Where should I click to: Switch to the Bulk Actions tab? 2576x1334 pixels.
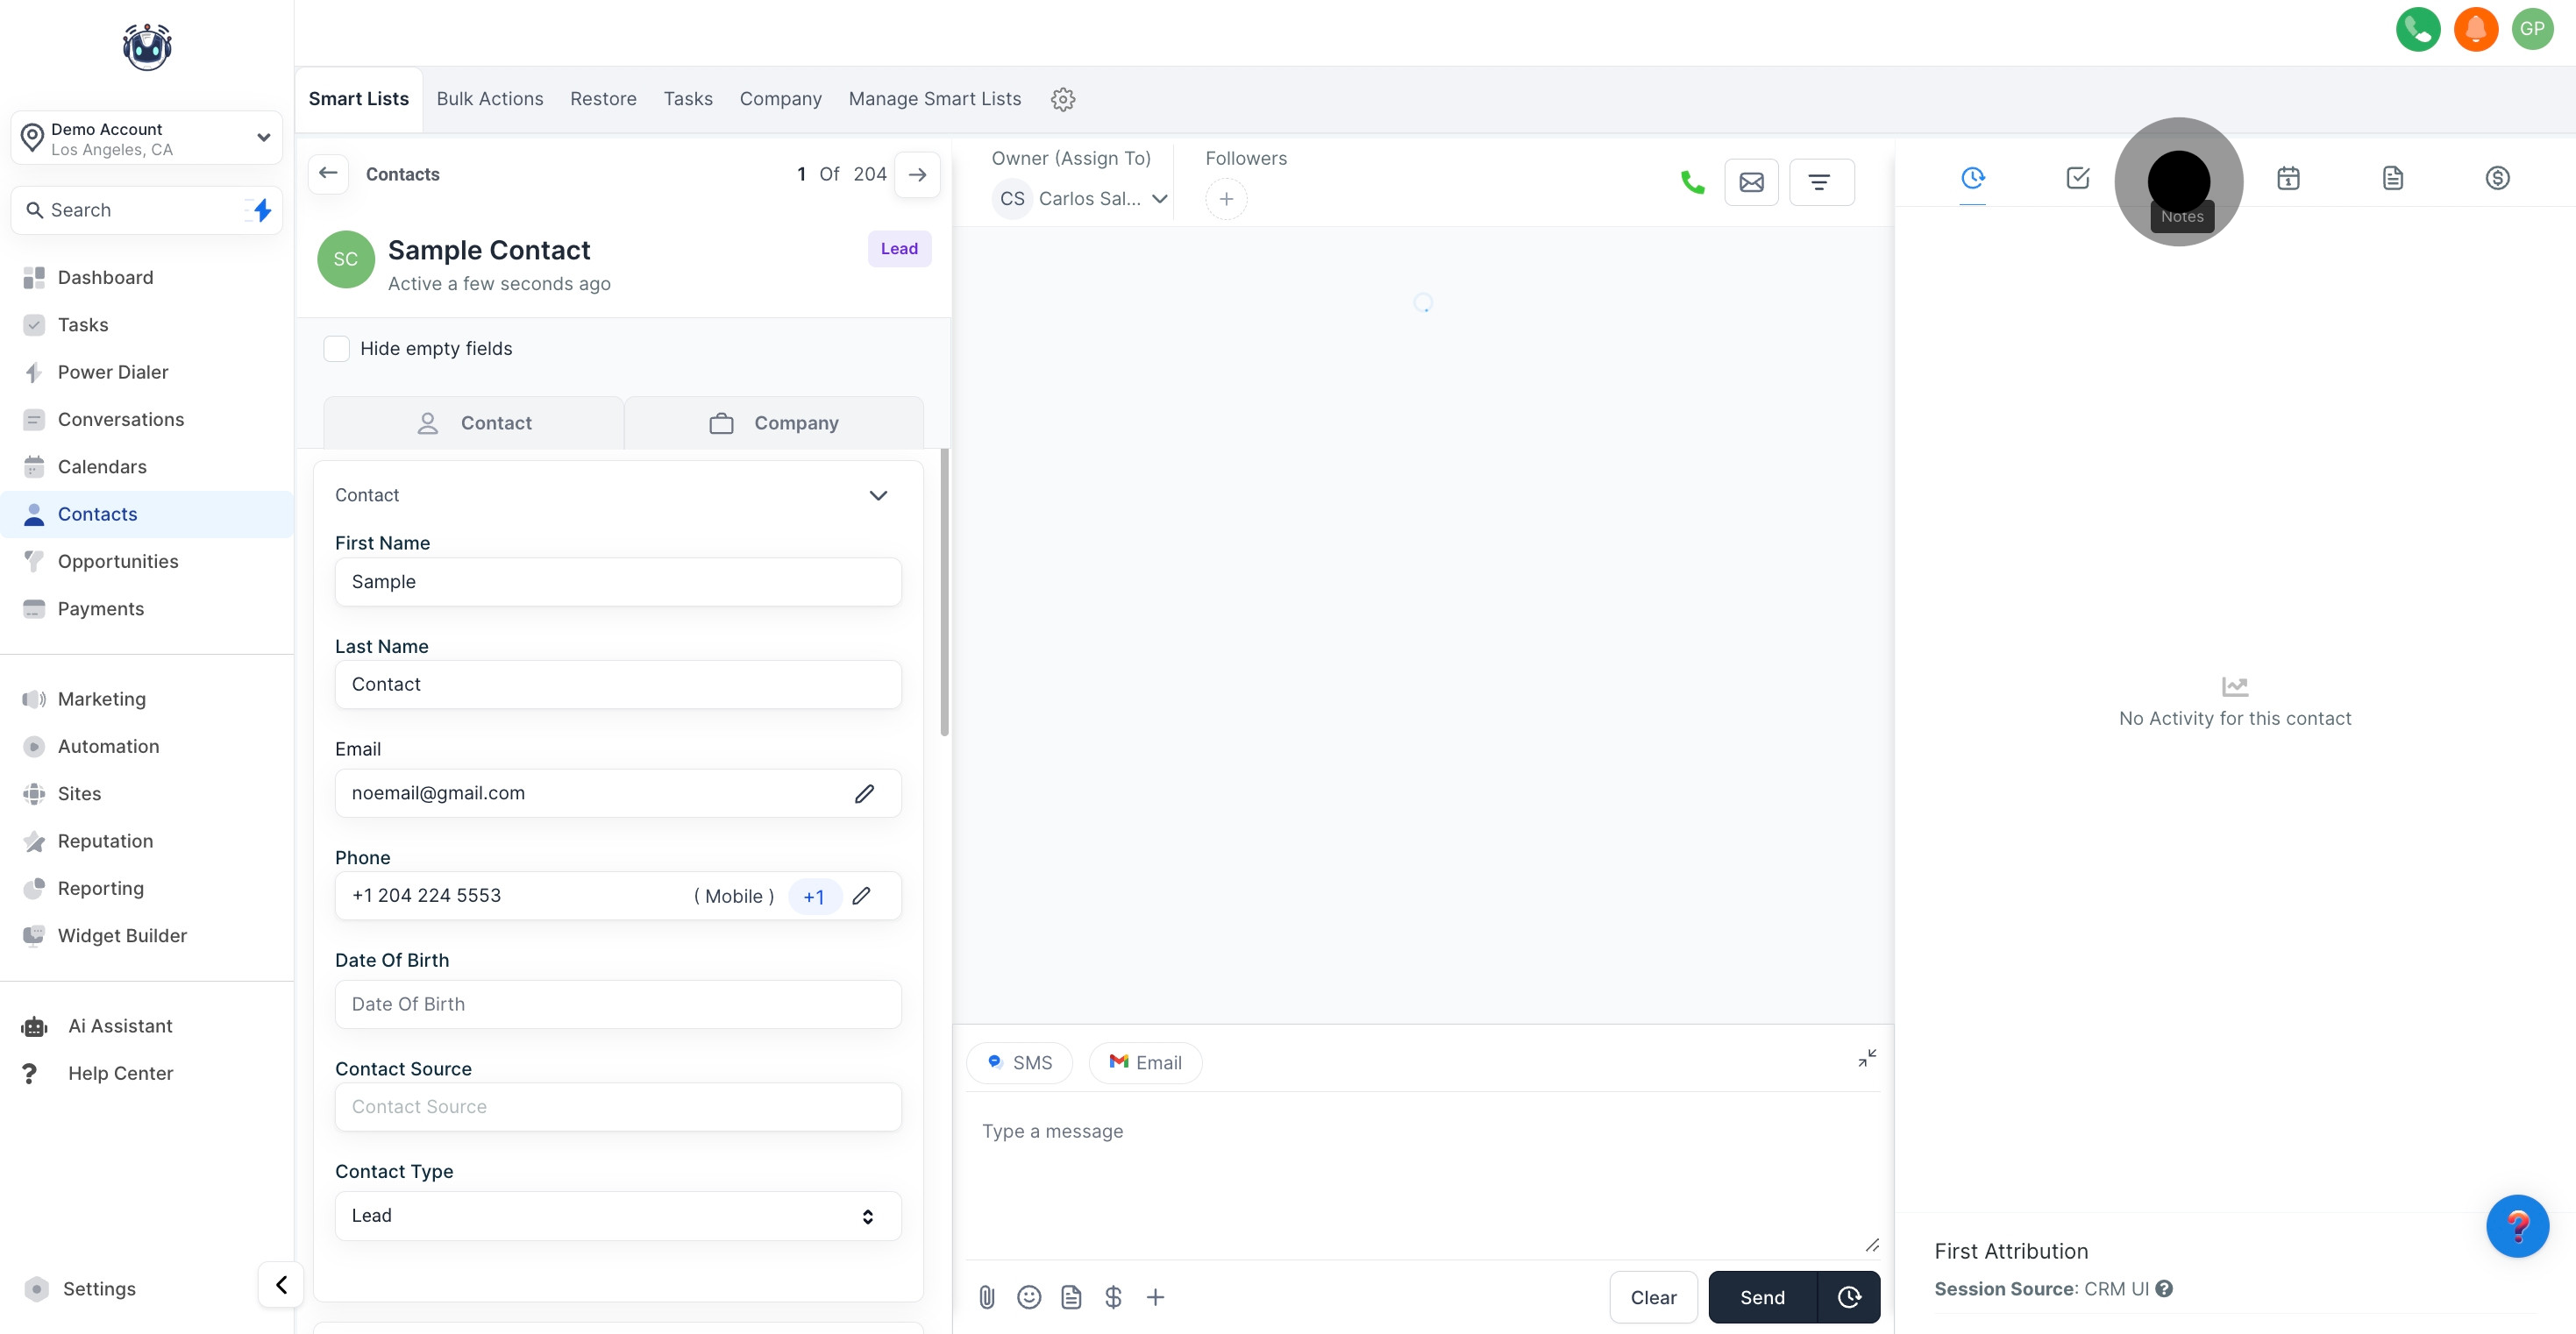(x=489, y=99)
